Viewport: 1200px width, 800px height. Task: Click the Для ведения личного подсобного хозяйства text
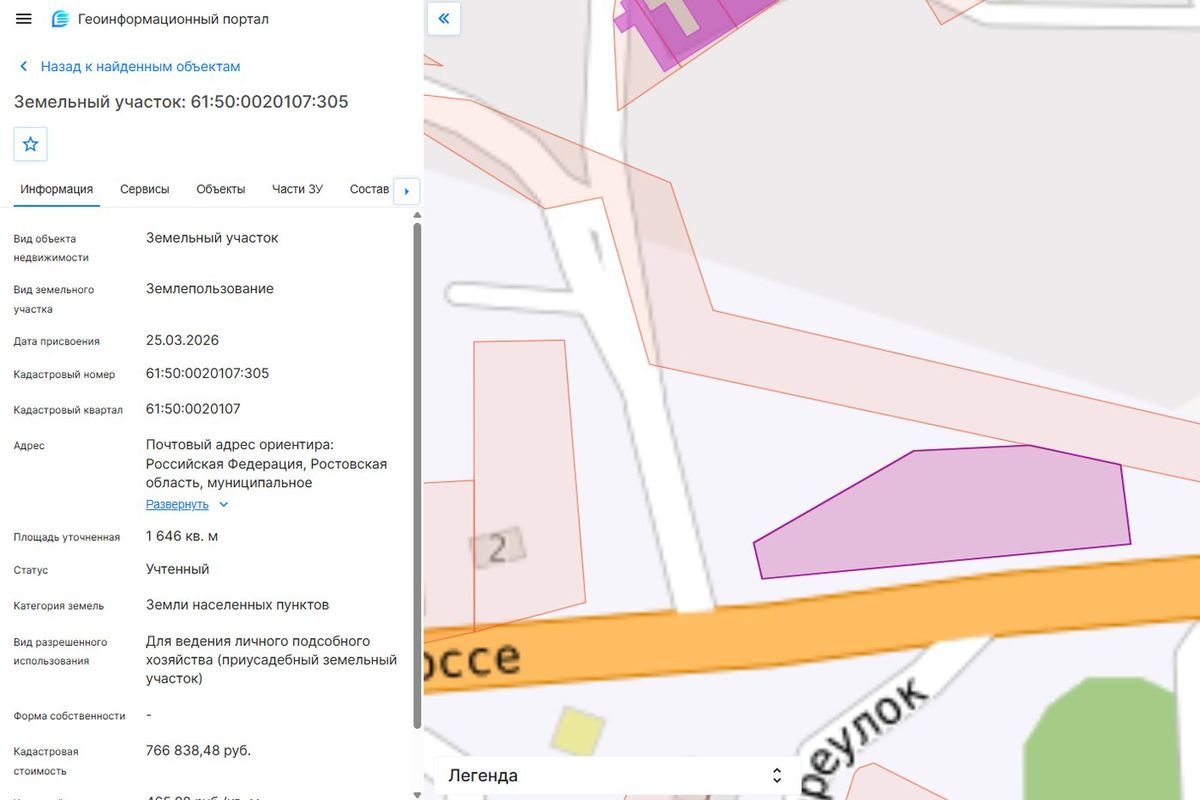tap(271, 660)
